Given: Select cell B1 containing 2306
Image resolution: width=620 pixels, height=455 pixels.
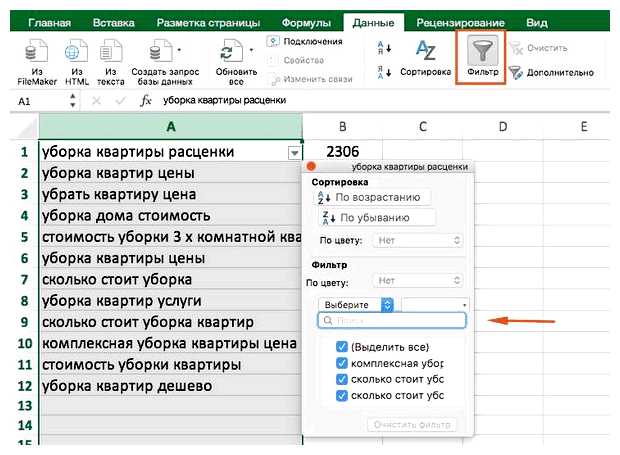Looking at the screenshot, I should (x=342, y=151).
